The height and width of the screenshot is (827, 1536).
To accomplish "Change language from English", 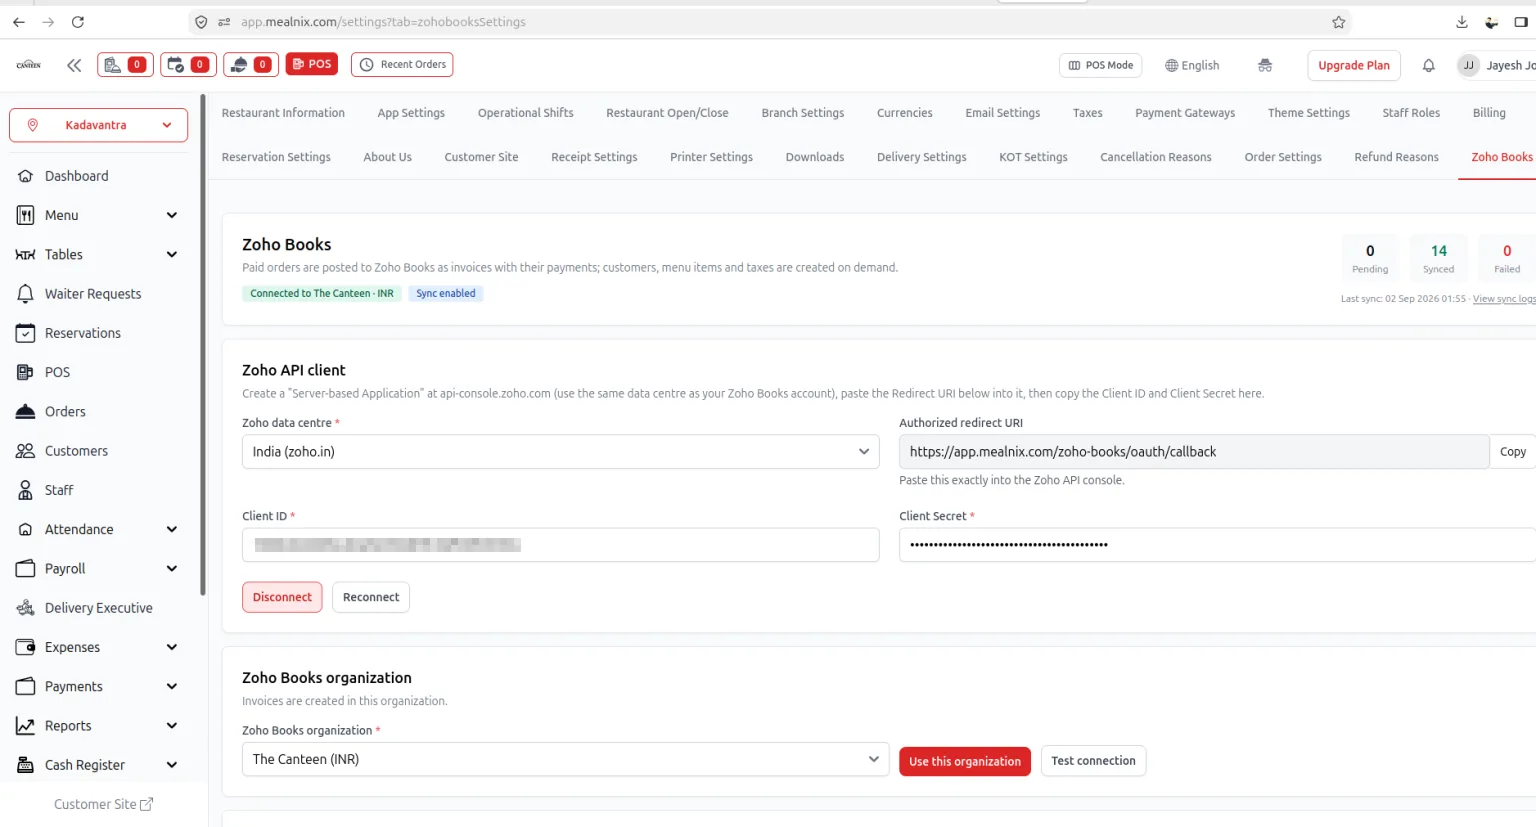I will (x=1192, y=65).
